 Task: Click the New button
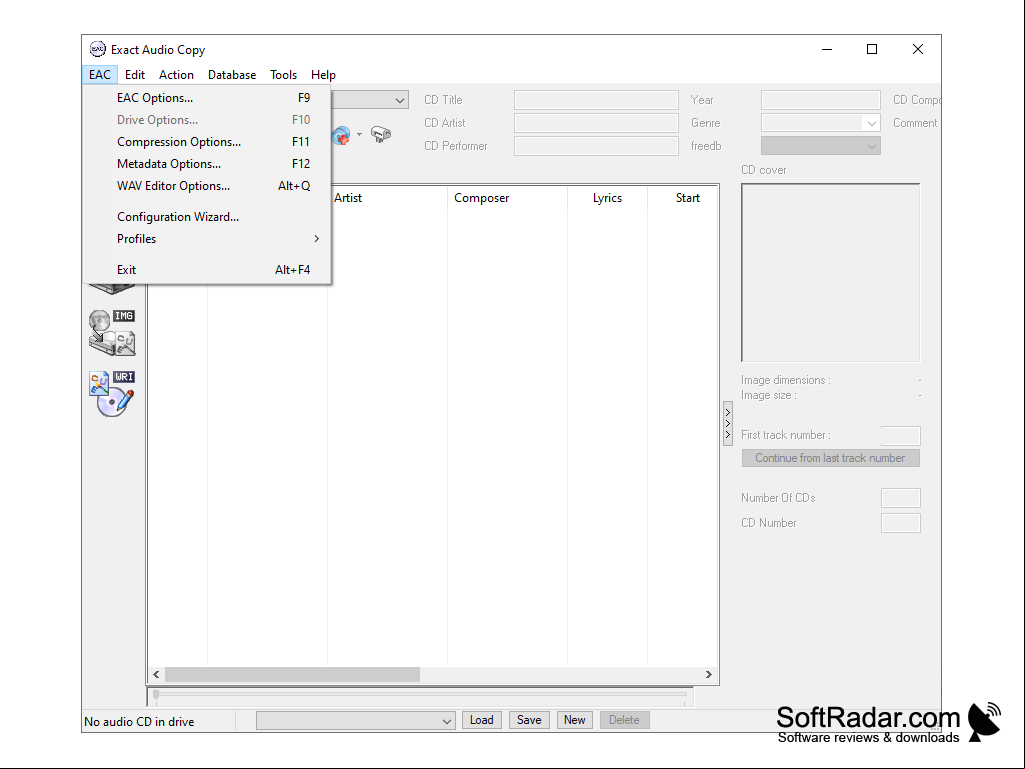coord(575,720)
